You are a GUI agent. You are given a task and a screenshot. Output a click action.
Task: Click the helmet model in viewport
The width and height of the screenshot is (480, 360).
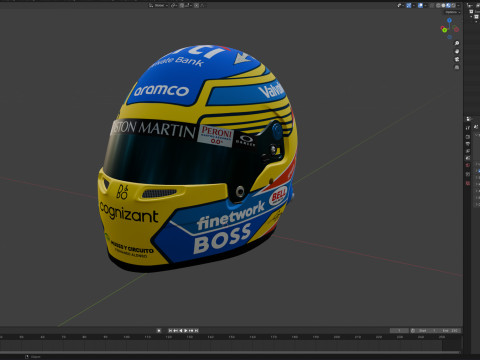pos(197,160)
